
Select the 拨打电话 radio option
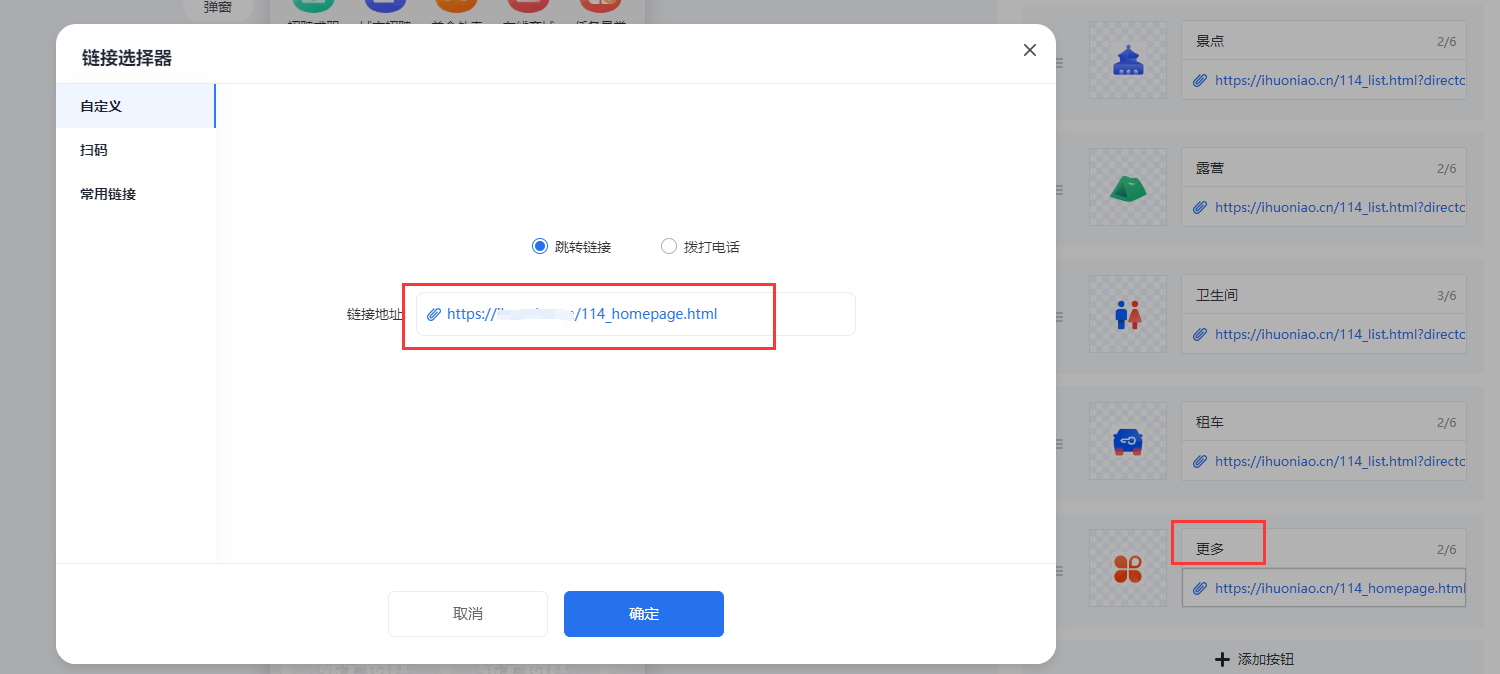coord(669,246)
